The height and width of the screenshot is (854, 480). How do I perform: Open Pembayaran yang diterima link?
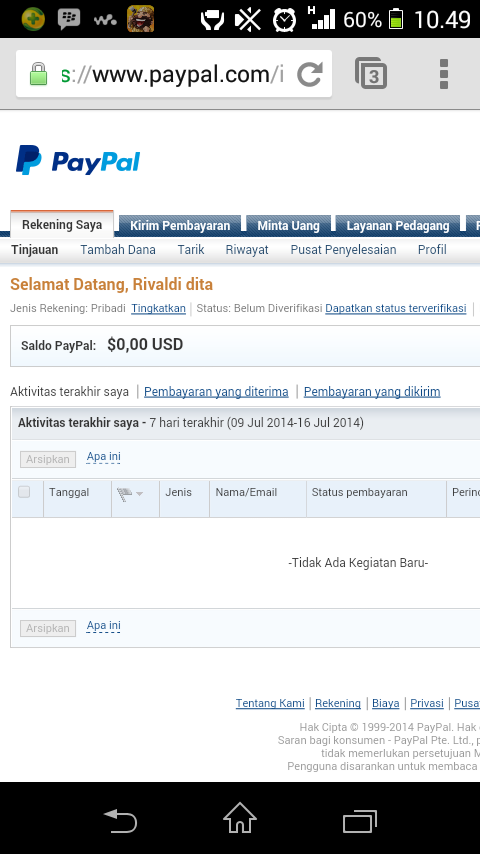tap(216, 392)
